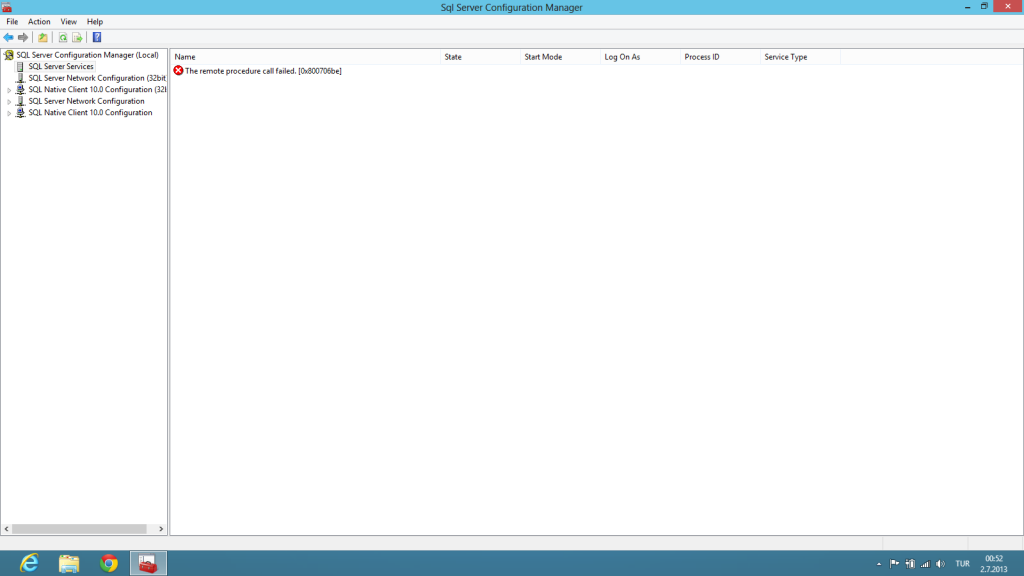Open the File menu
The image size is (1024, 576).
coord(12,22)
